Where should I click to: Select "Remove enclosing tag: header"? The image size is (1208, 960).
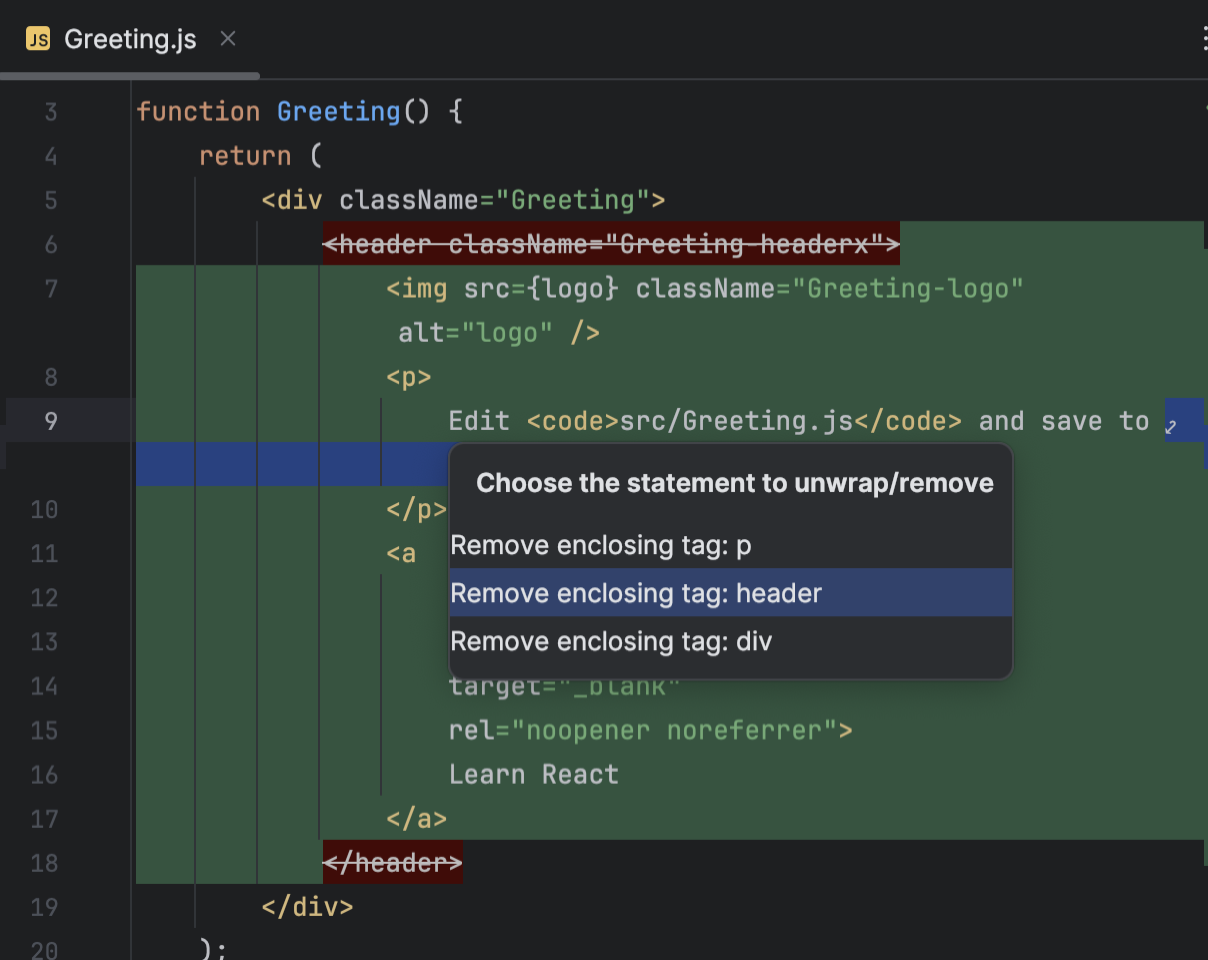(637, 593)
